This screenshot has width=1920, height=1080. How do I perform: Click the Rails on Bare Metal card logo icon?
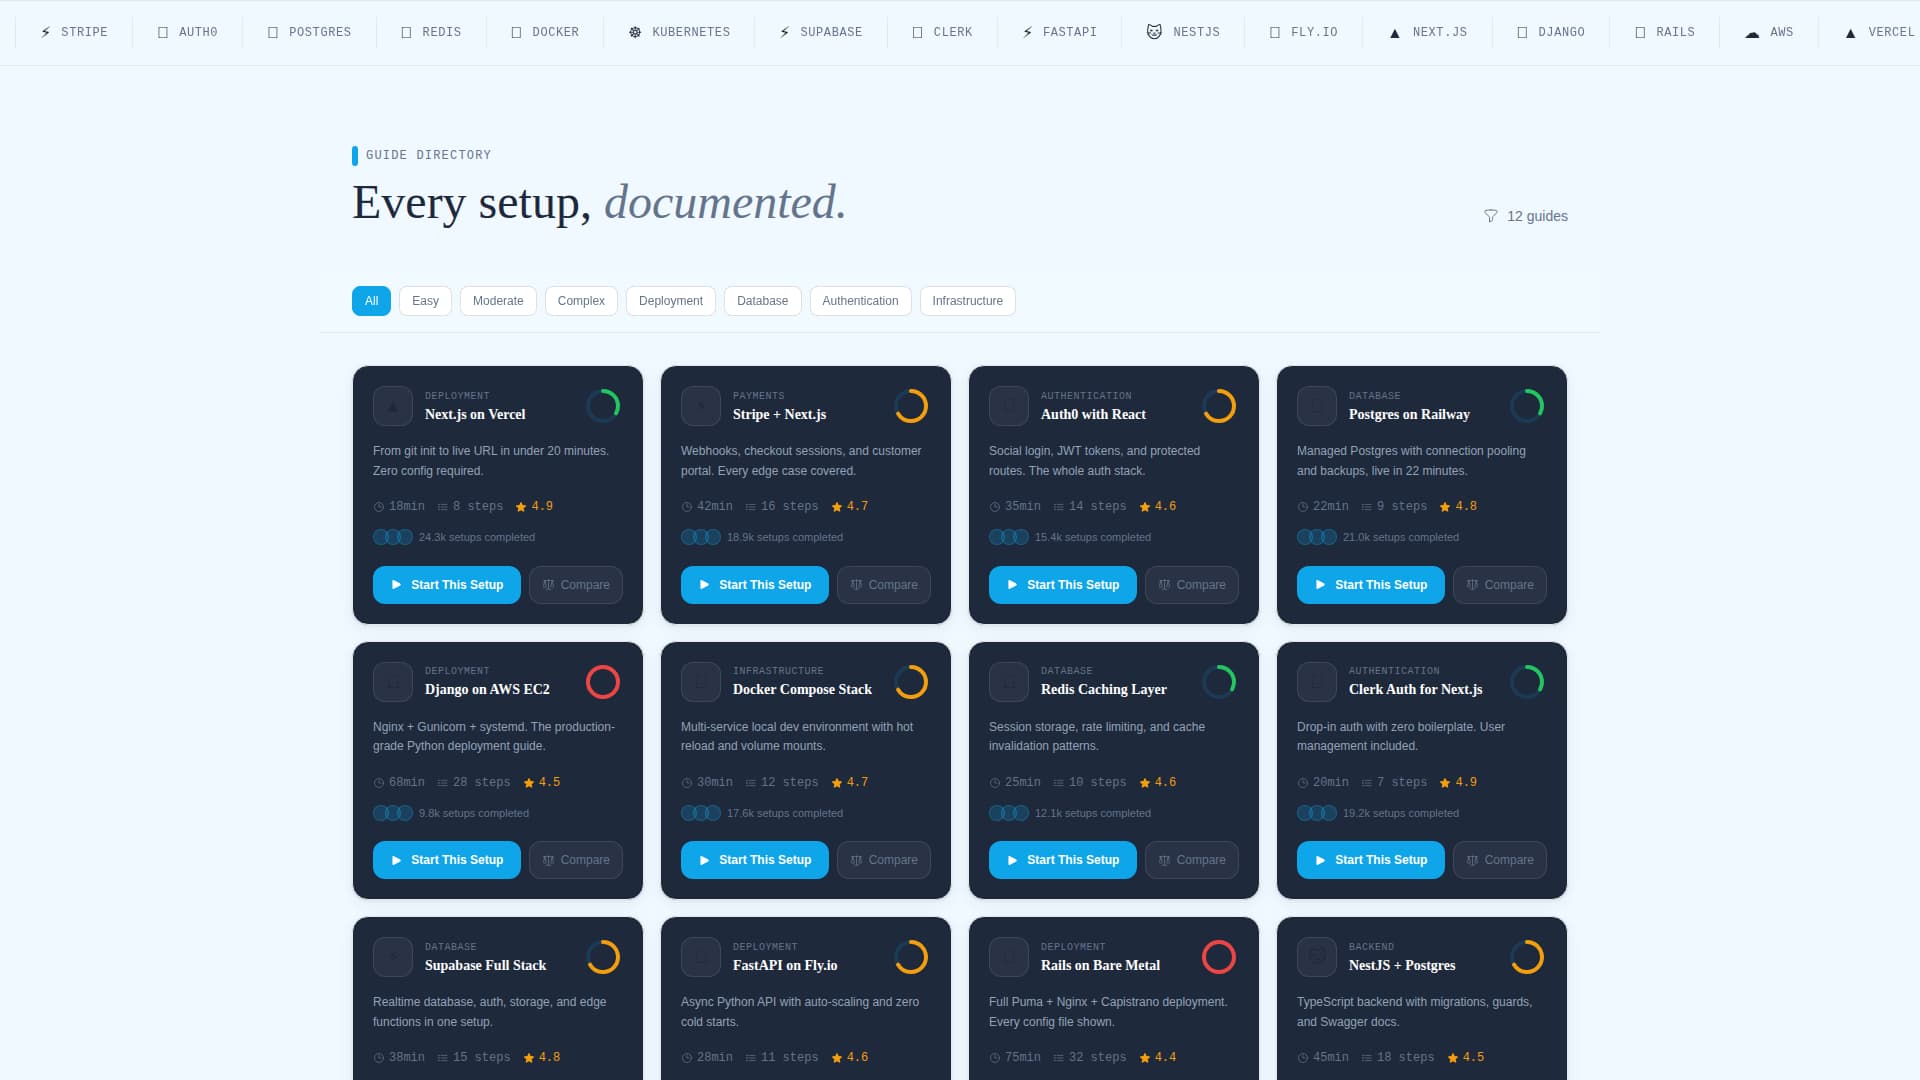click(x=1009, y=957)
